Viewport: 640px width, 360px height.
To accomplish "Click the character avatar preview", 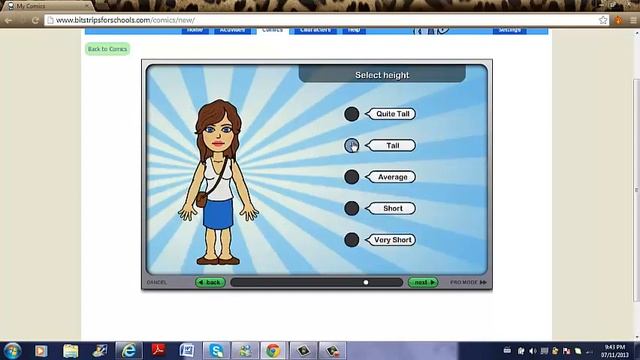I will click(218, 182).
